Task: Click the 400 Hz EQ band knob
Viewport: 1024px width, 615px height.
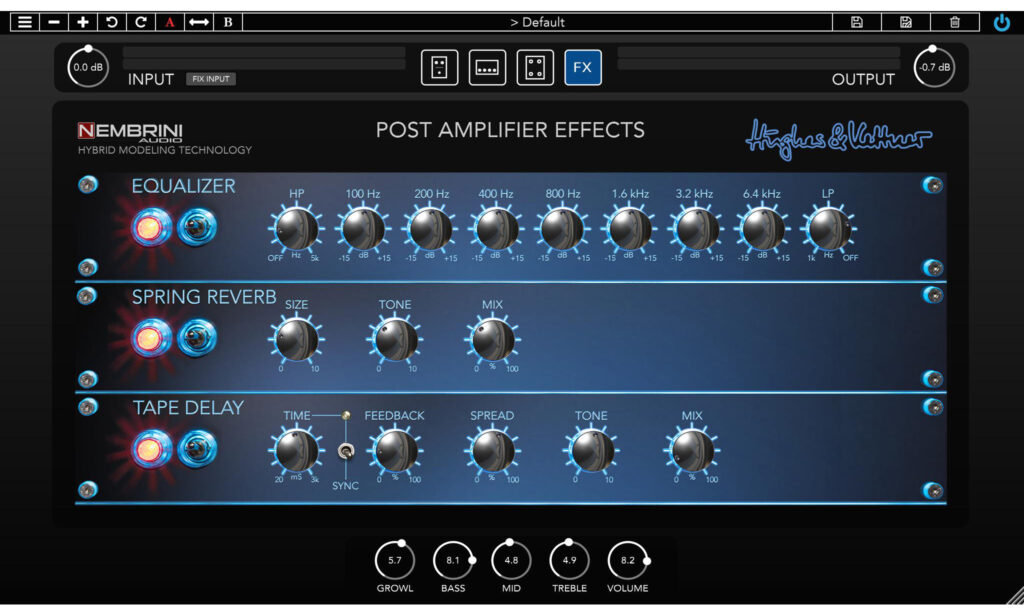Action: tap(496, 229)
